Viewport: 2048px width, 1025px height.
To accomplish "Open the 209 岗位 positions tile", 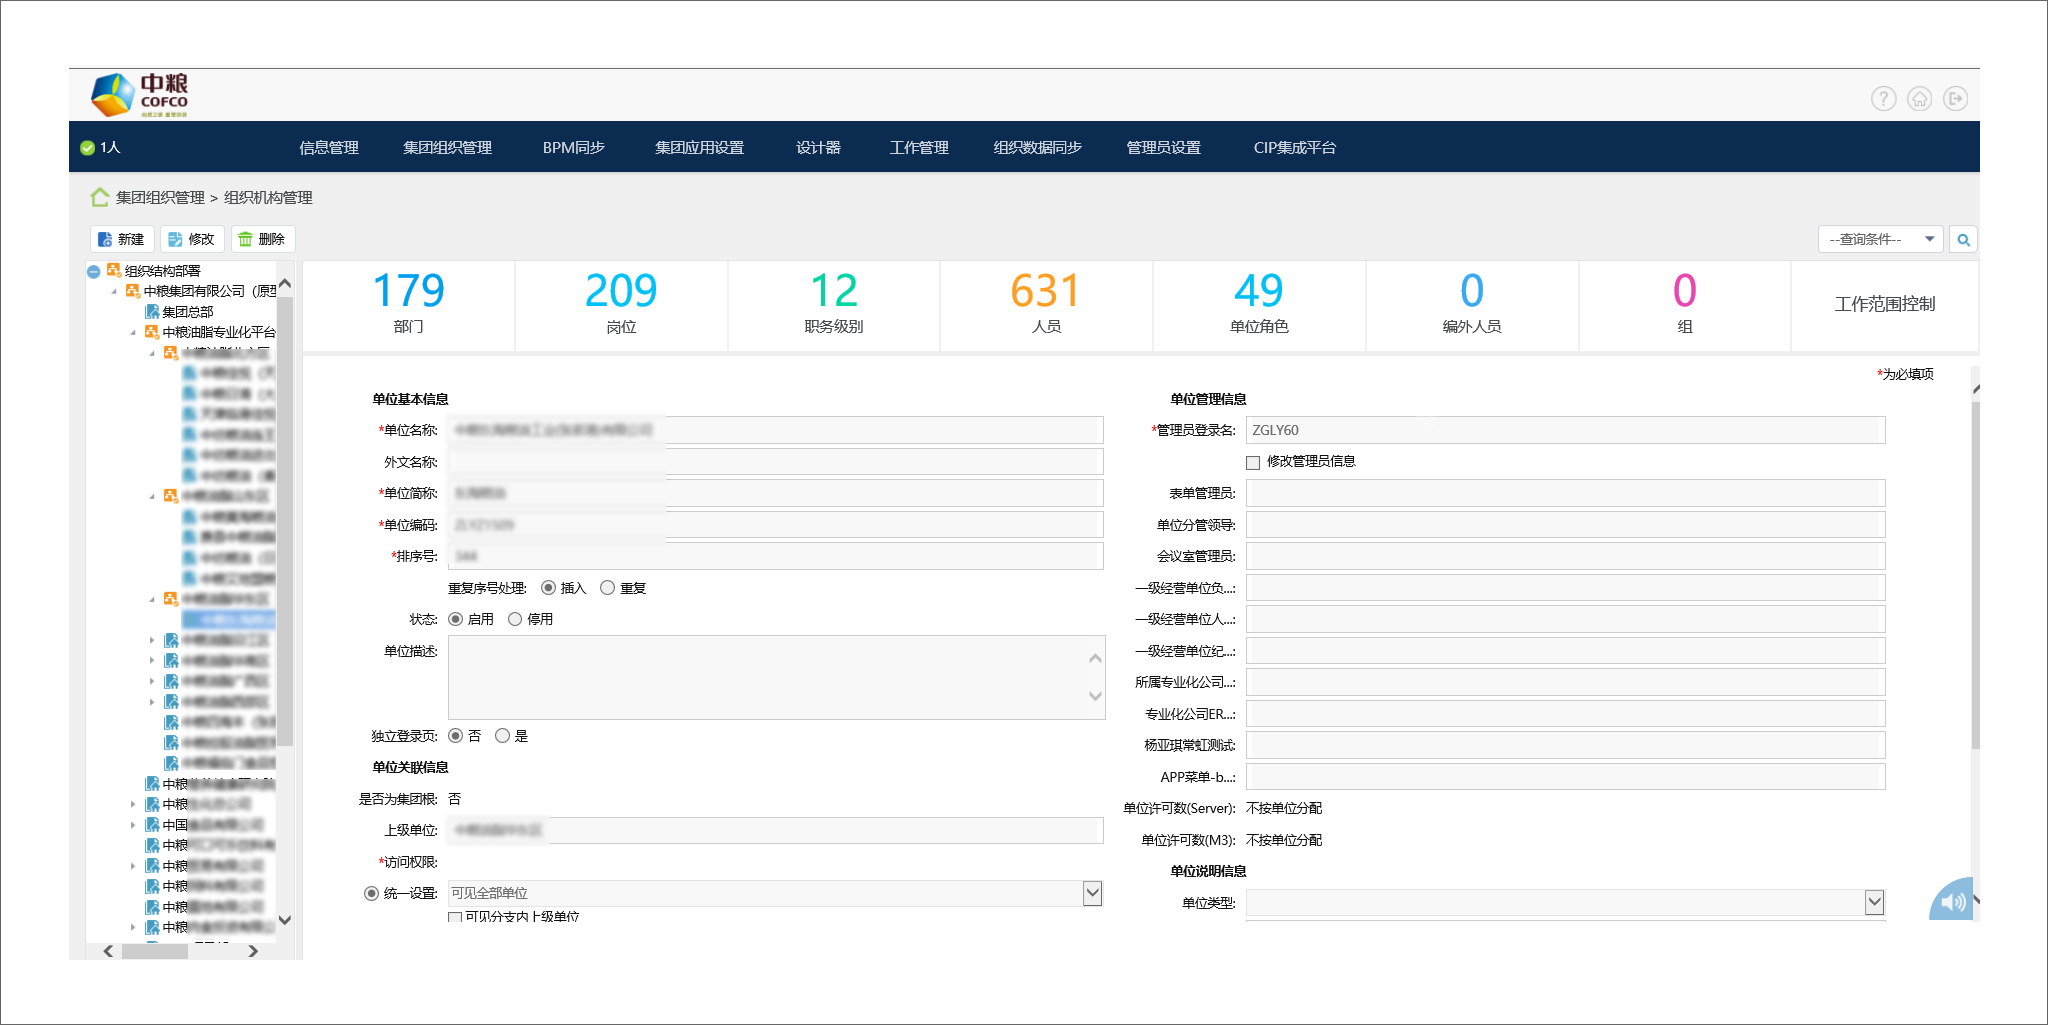I will pyautogui.click(x=621, y=304).
